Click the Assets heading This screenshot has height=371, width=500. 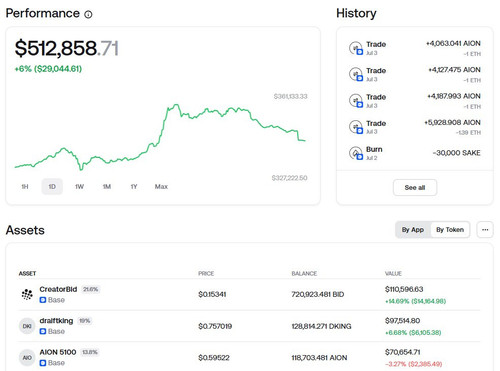(25, 230)
